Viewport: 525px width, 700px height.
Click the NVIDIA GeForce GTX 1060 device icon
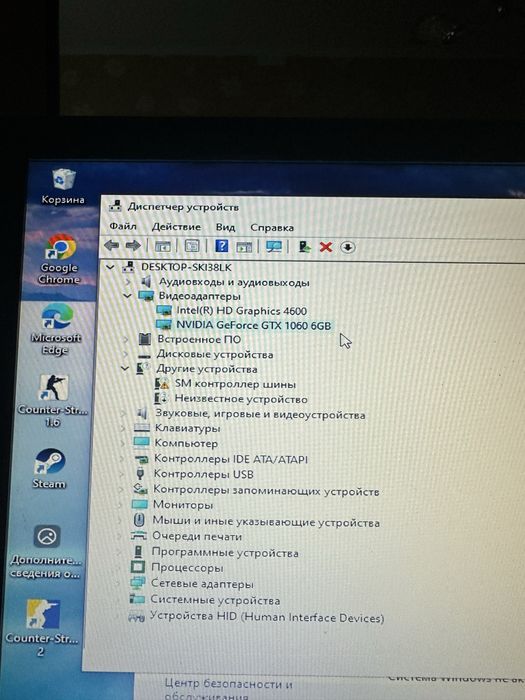[164, 325]
